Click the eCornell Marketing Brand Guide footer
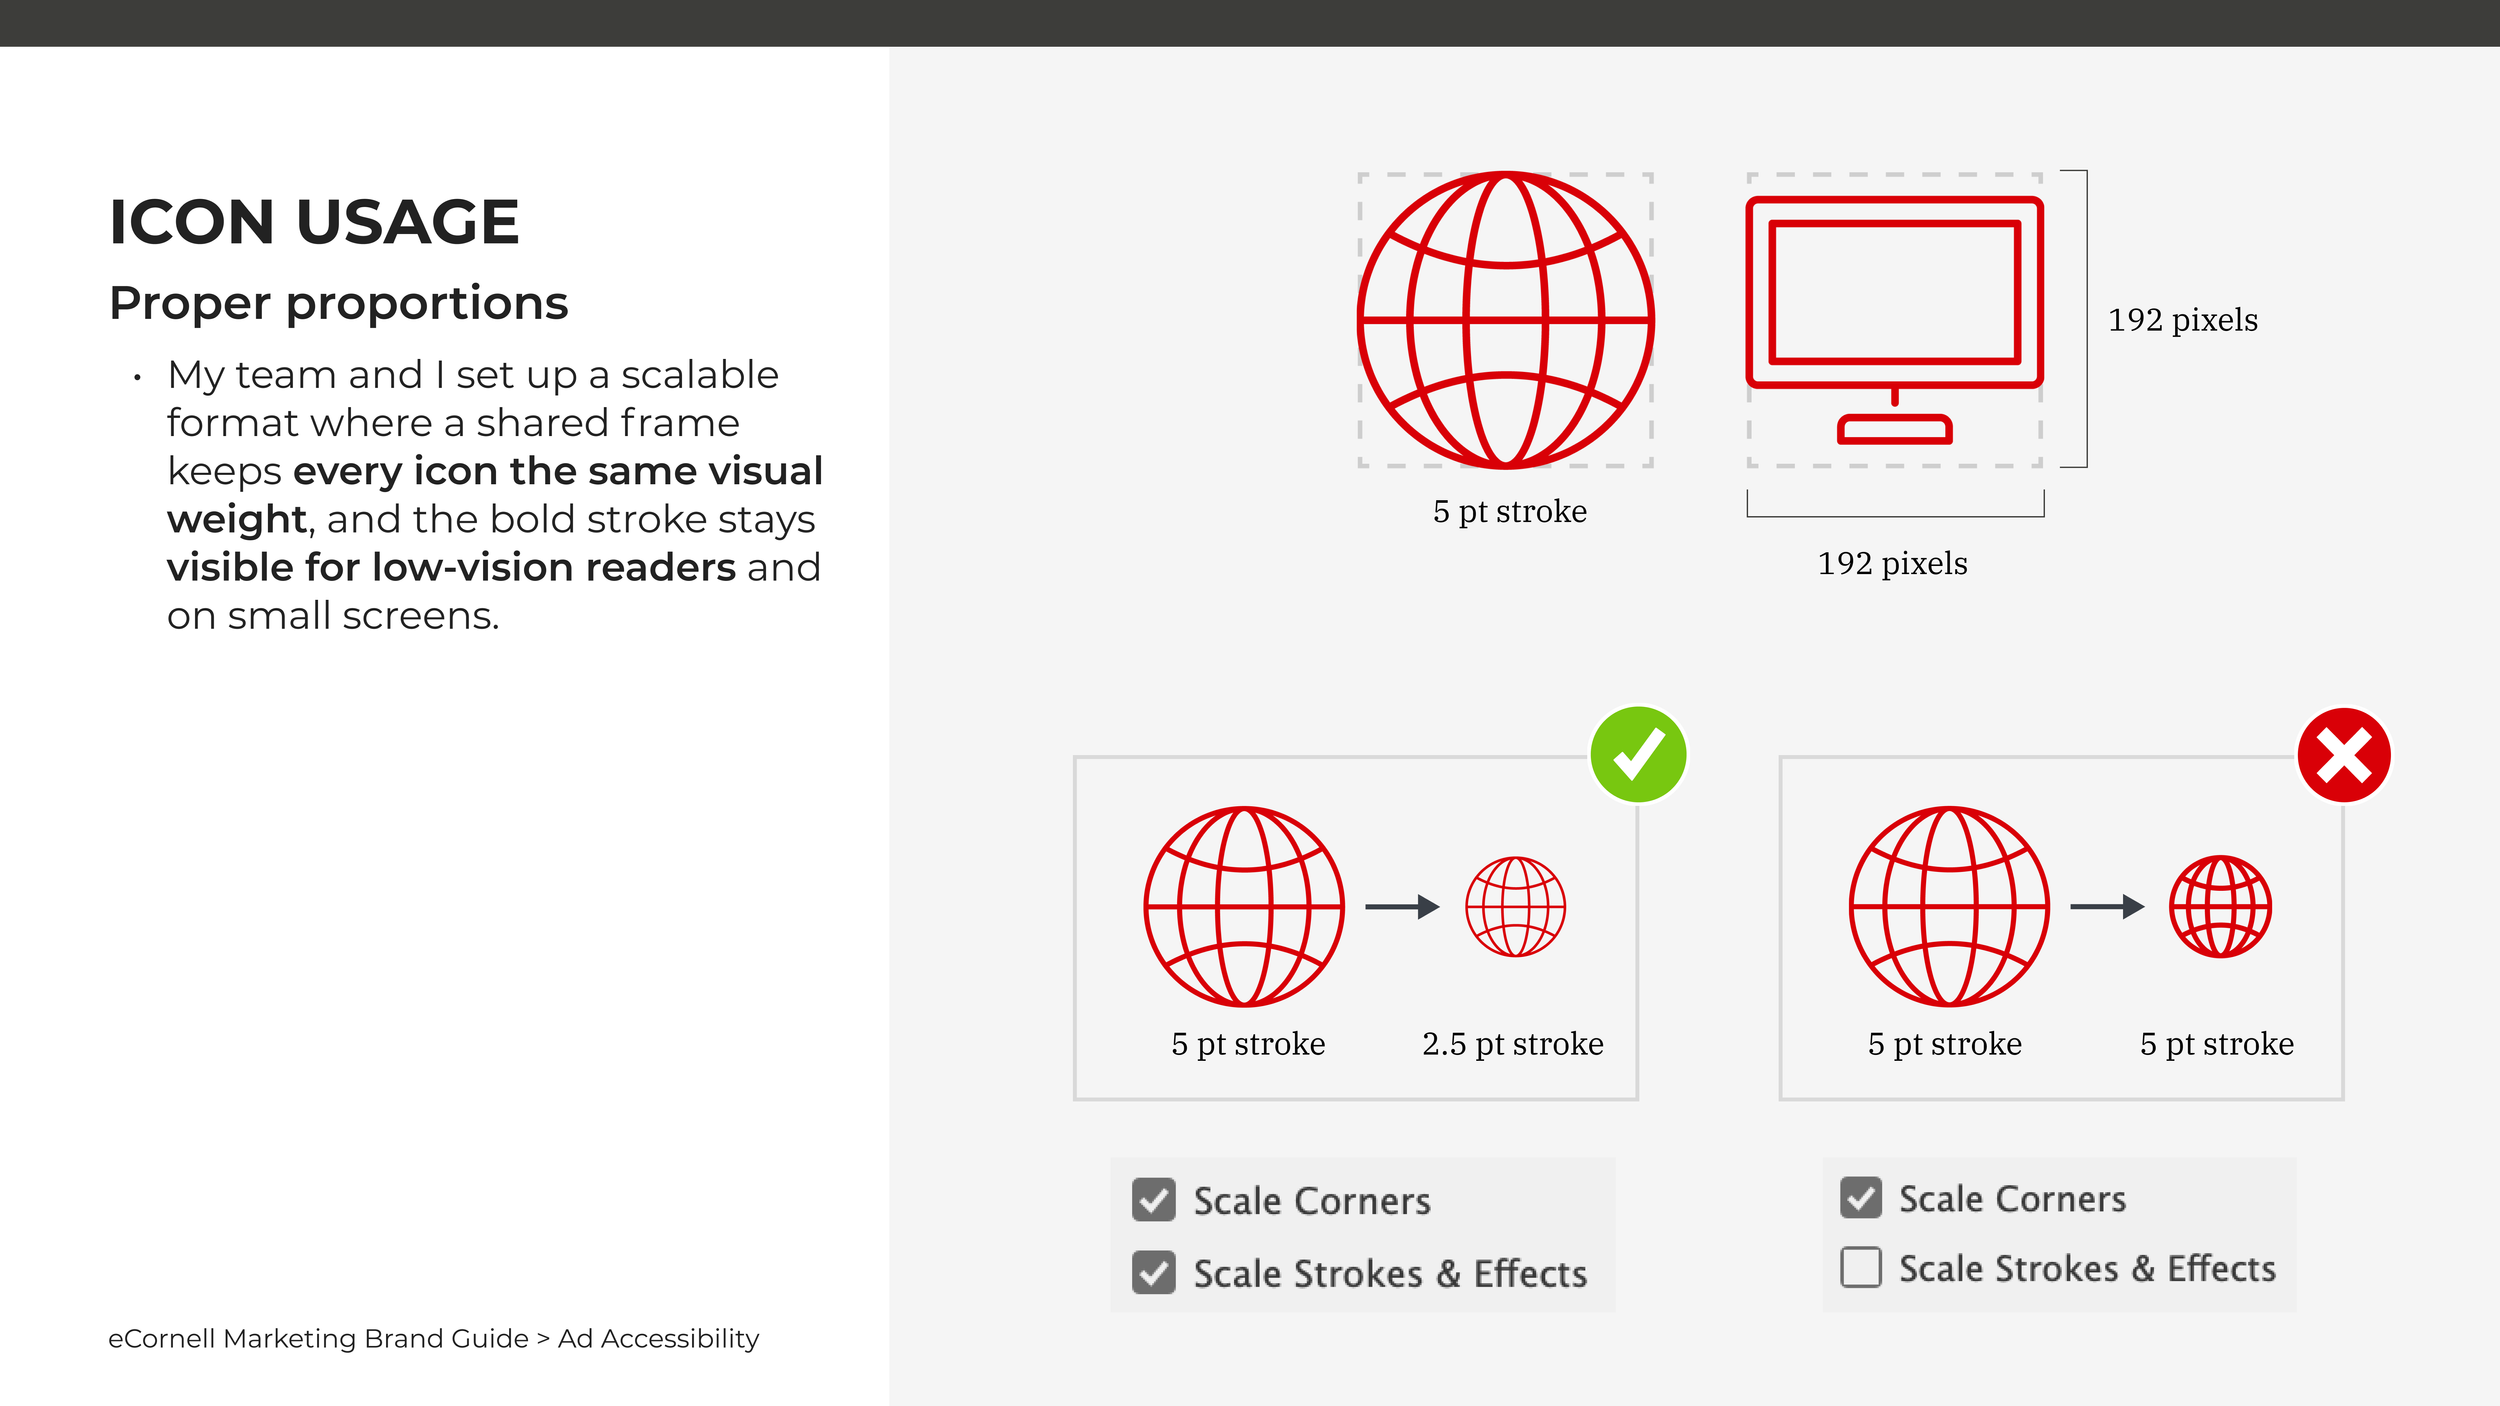This screenshot has height=1406, width=2500. pos(433,1338)
